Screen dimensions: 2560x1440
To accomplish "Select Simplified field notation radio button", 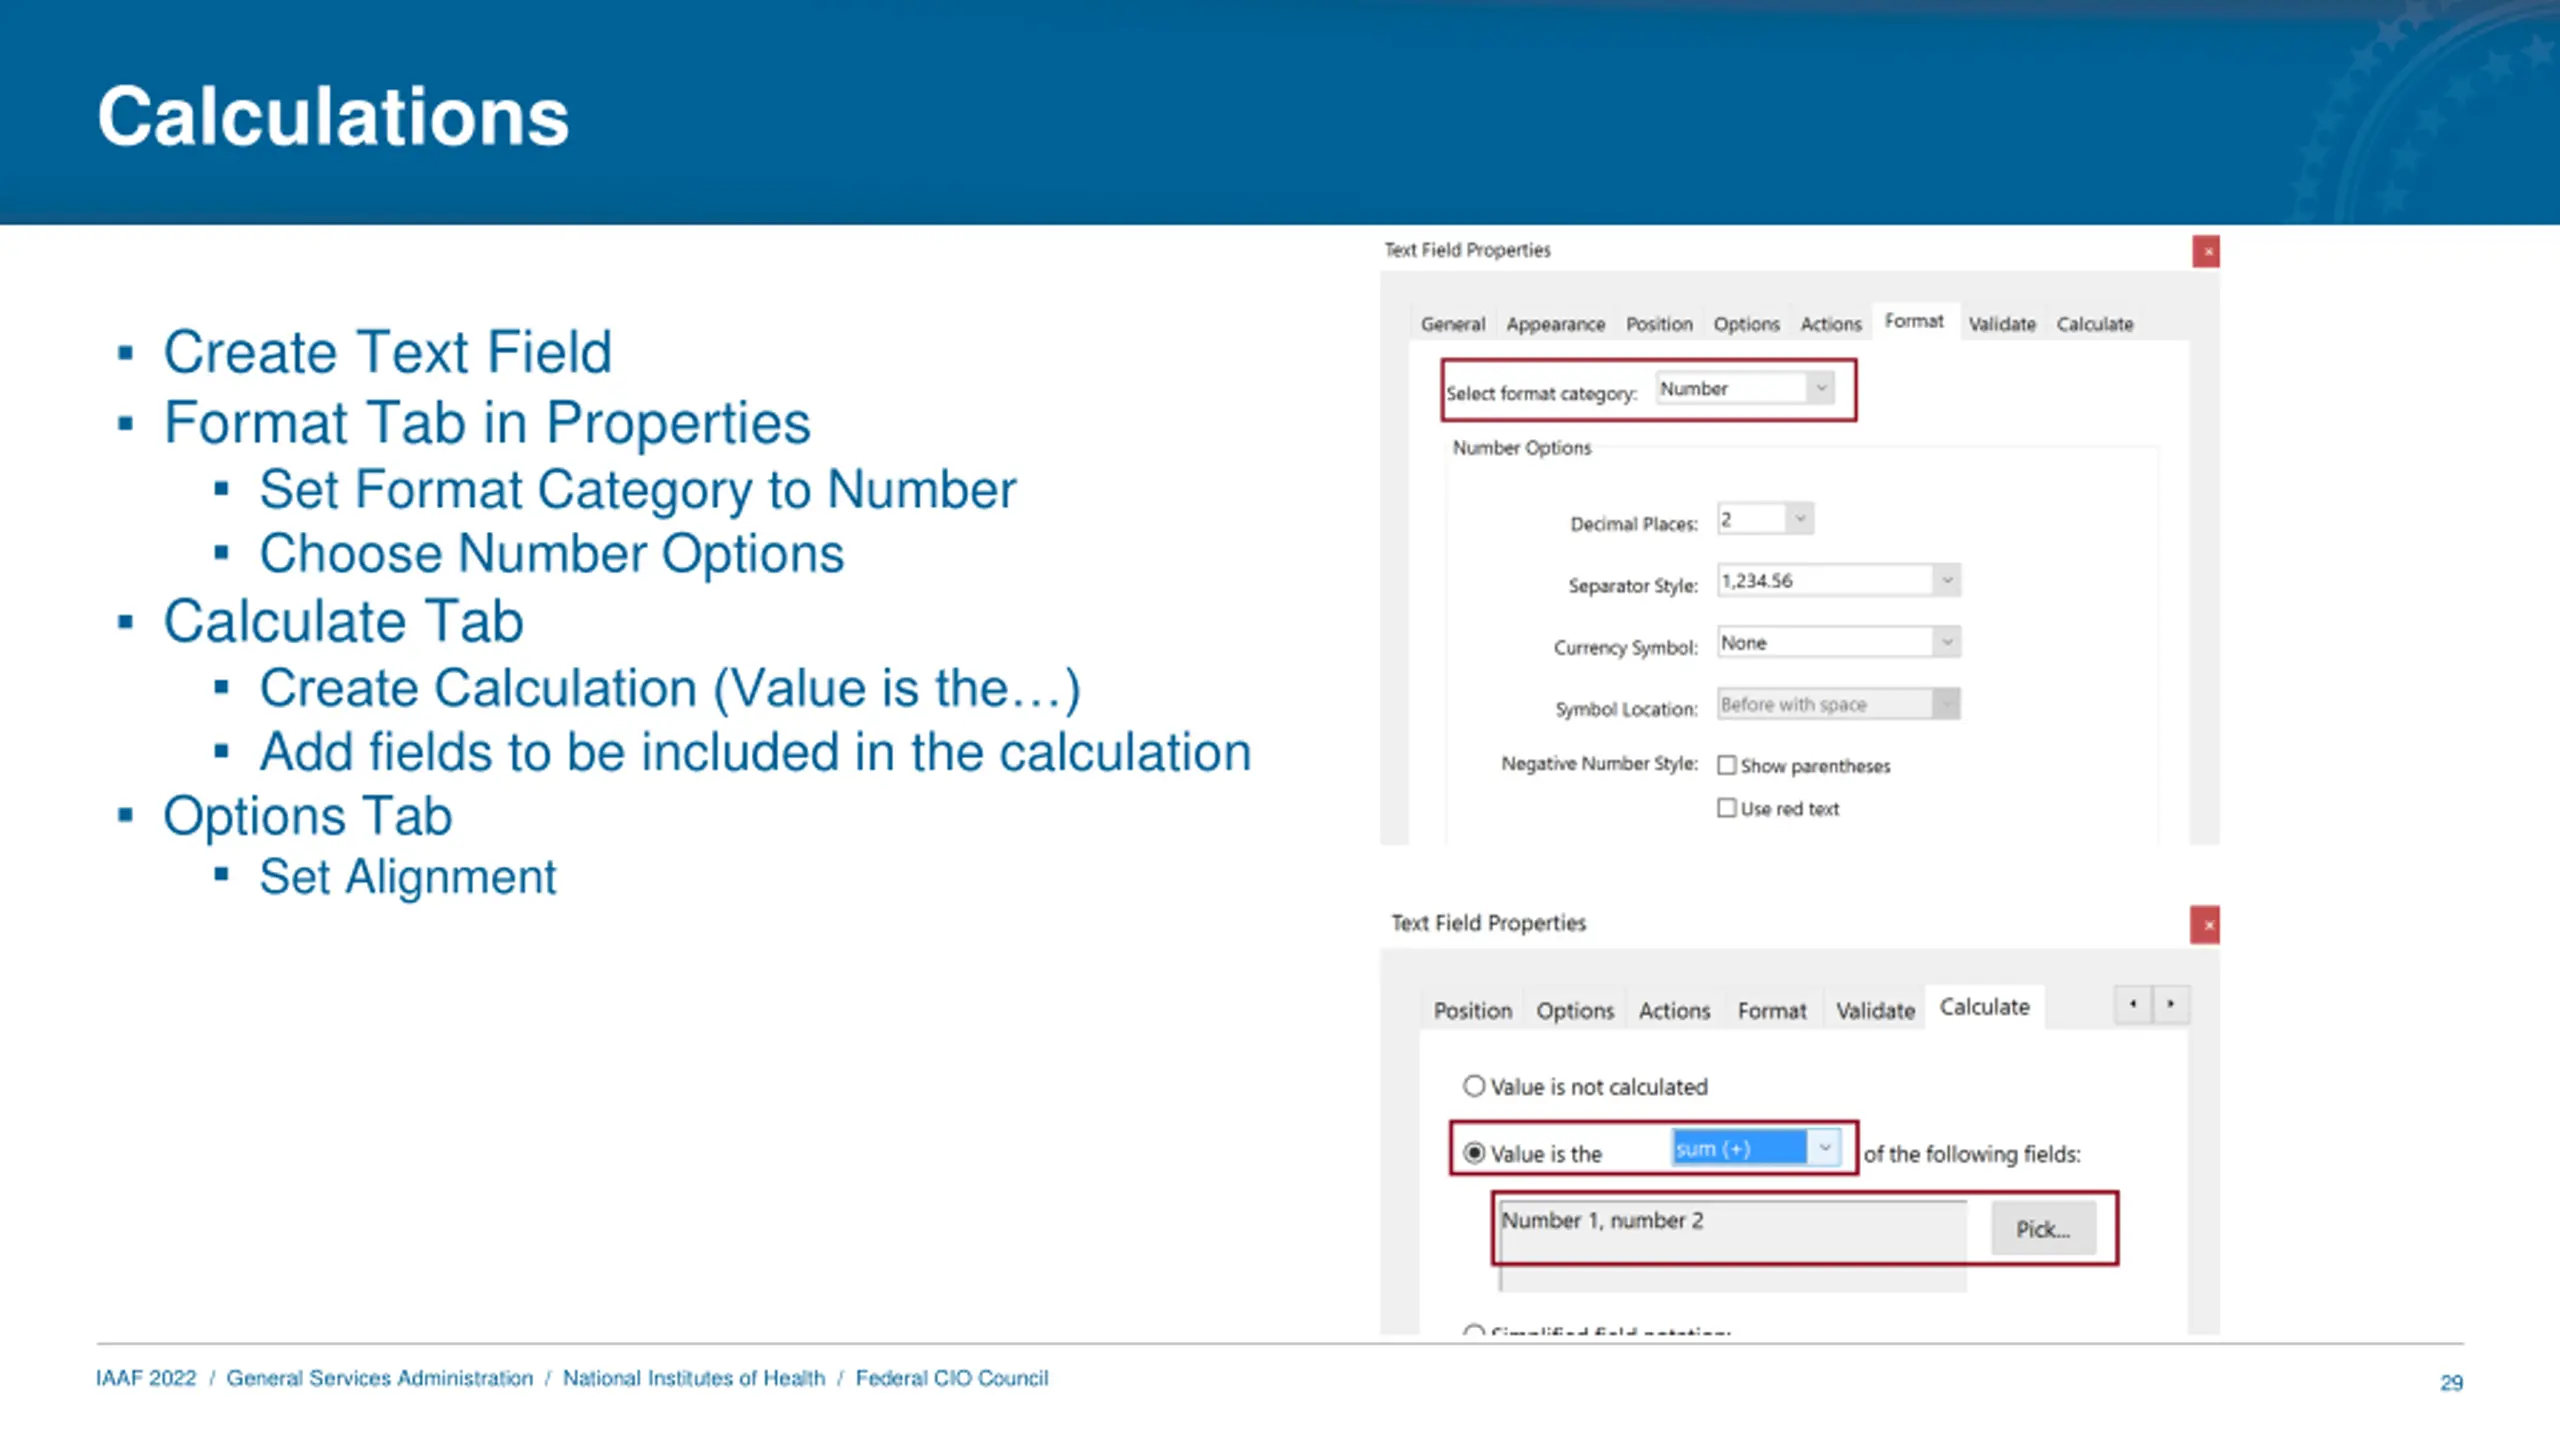I will click(1474, 1332).
